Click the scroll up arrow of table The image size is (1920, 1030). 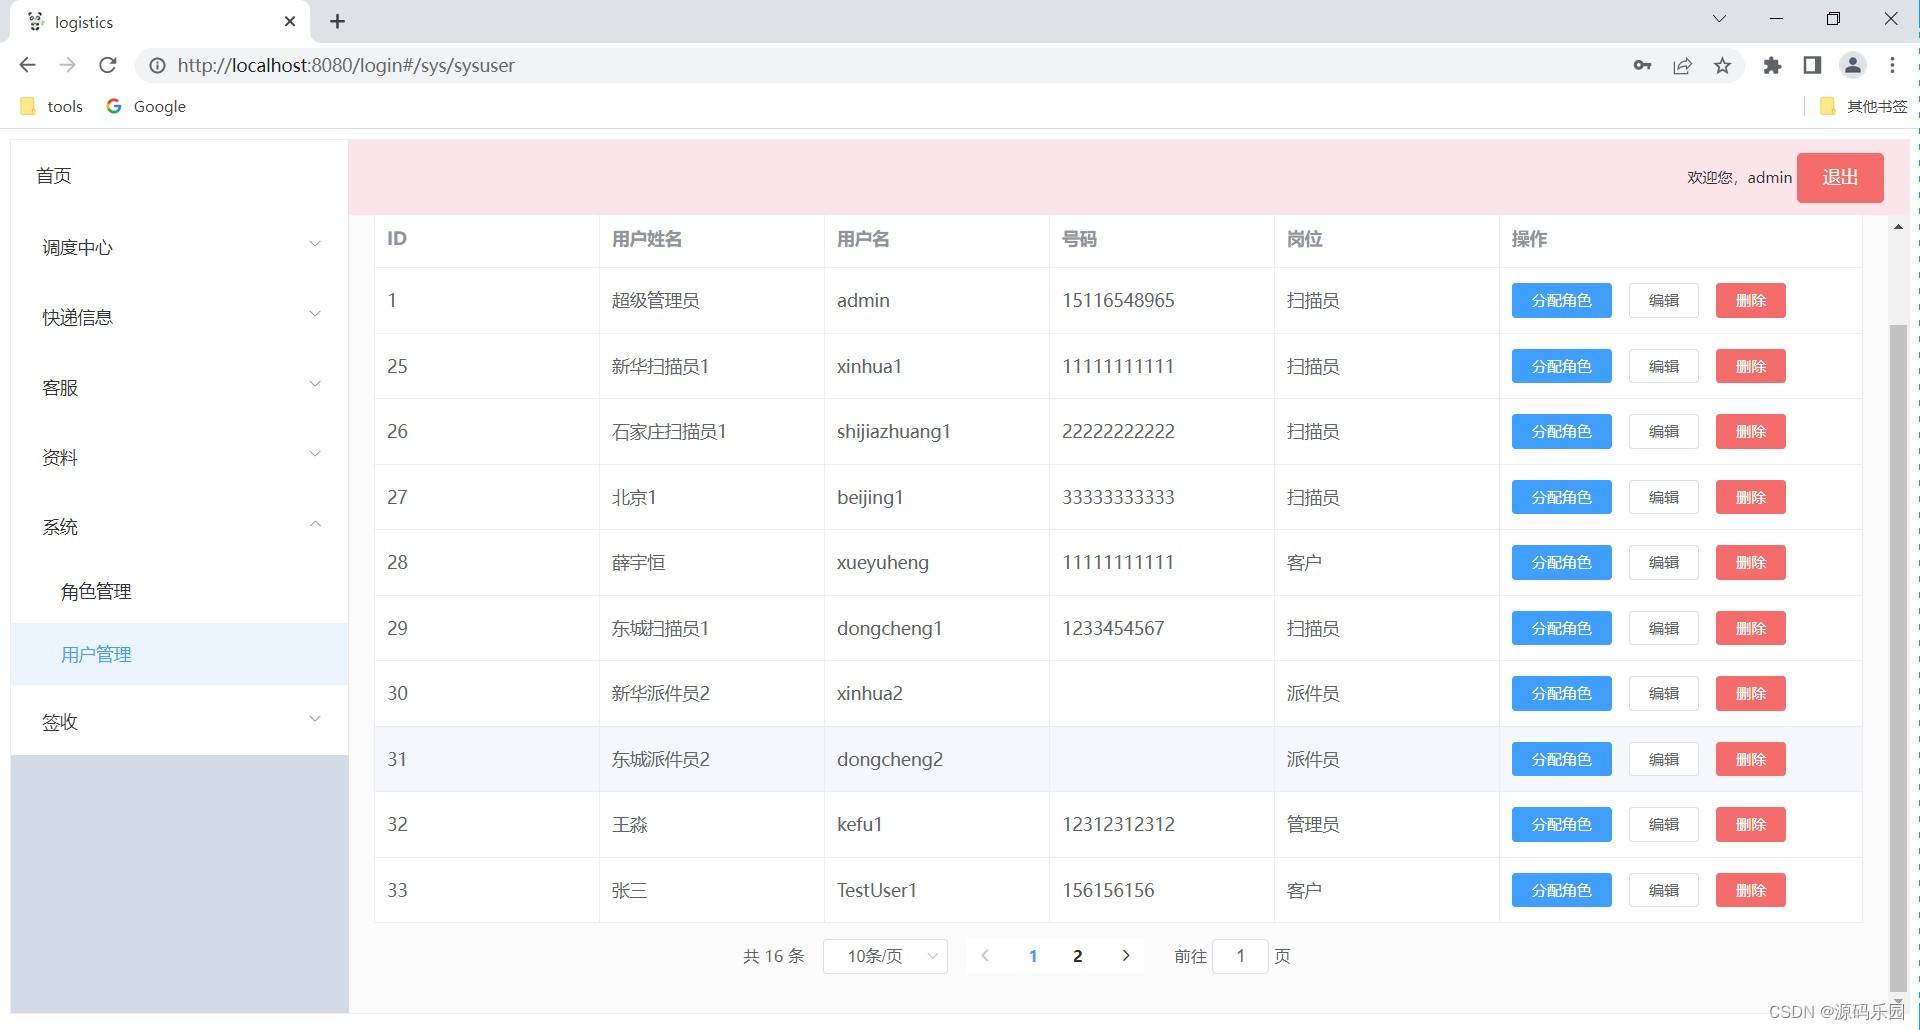tap(1897, 227)
